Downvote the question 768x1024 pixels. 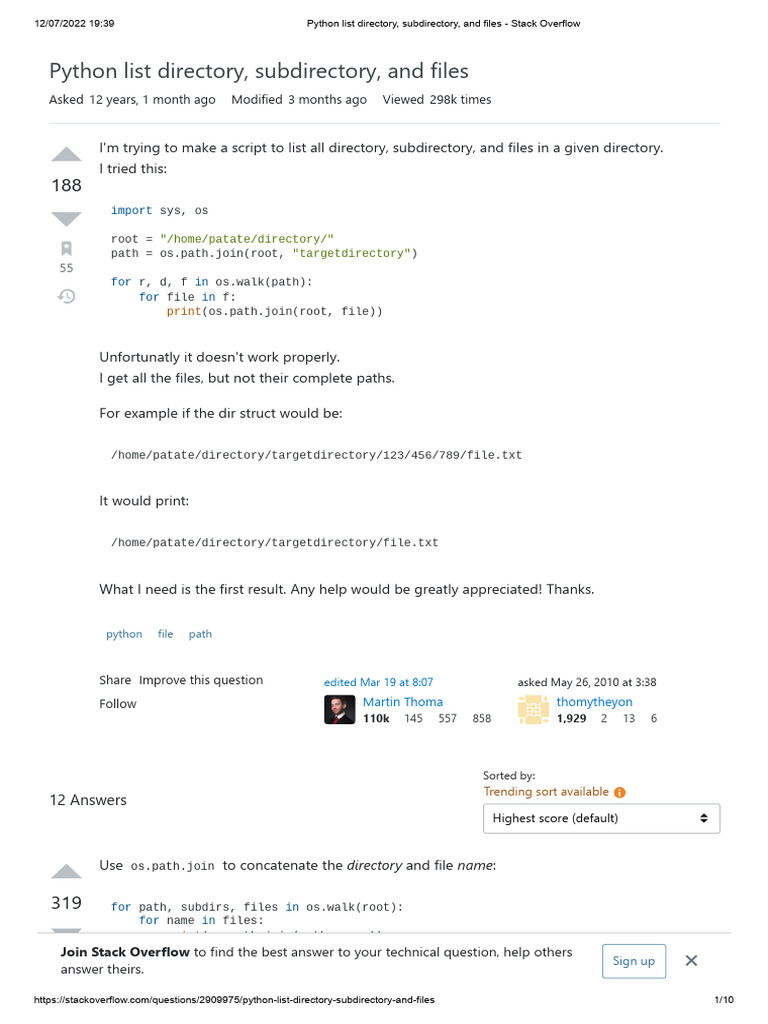tap(66, 218)
